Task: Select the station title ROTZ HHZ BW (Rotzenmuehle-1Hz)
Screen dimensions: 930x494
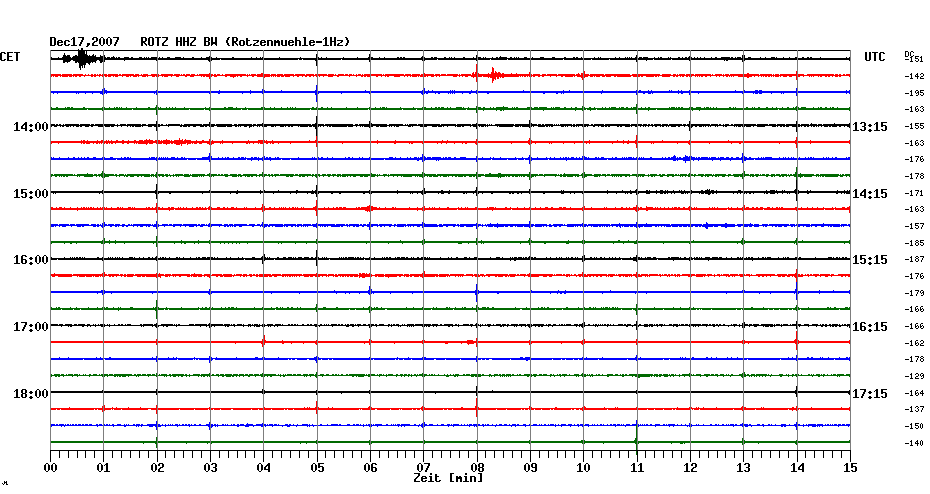Action: [x=245, y=42]
